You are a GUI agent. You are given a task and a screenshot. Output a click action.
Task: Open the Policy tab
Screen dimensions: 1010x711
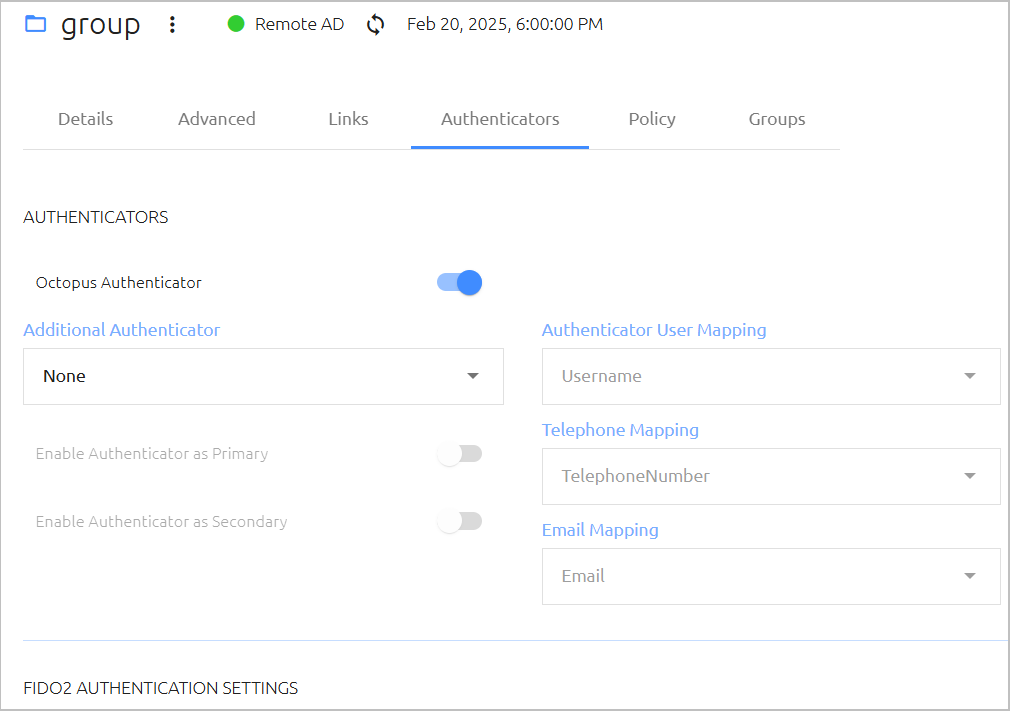click(x=652, y=119)
